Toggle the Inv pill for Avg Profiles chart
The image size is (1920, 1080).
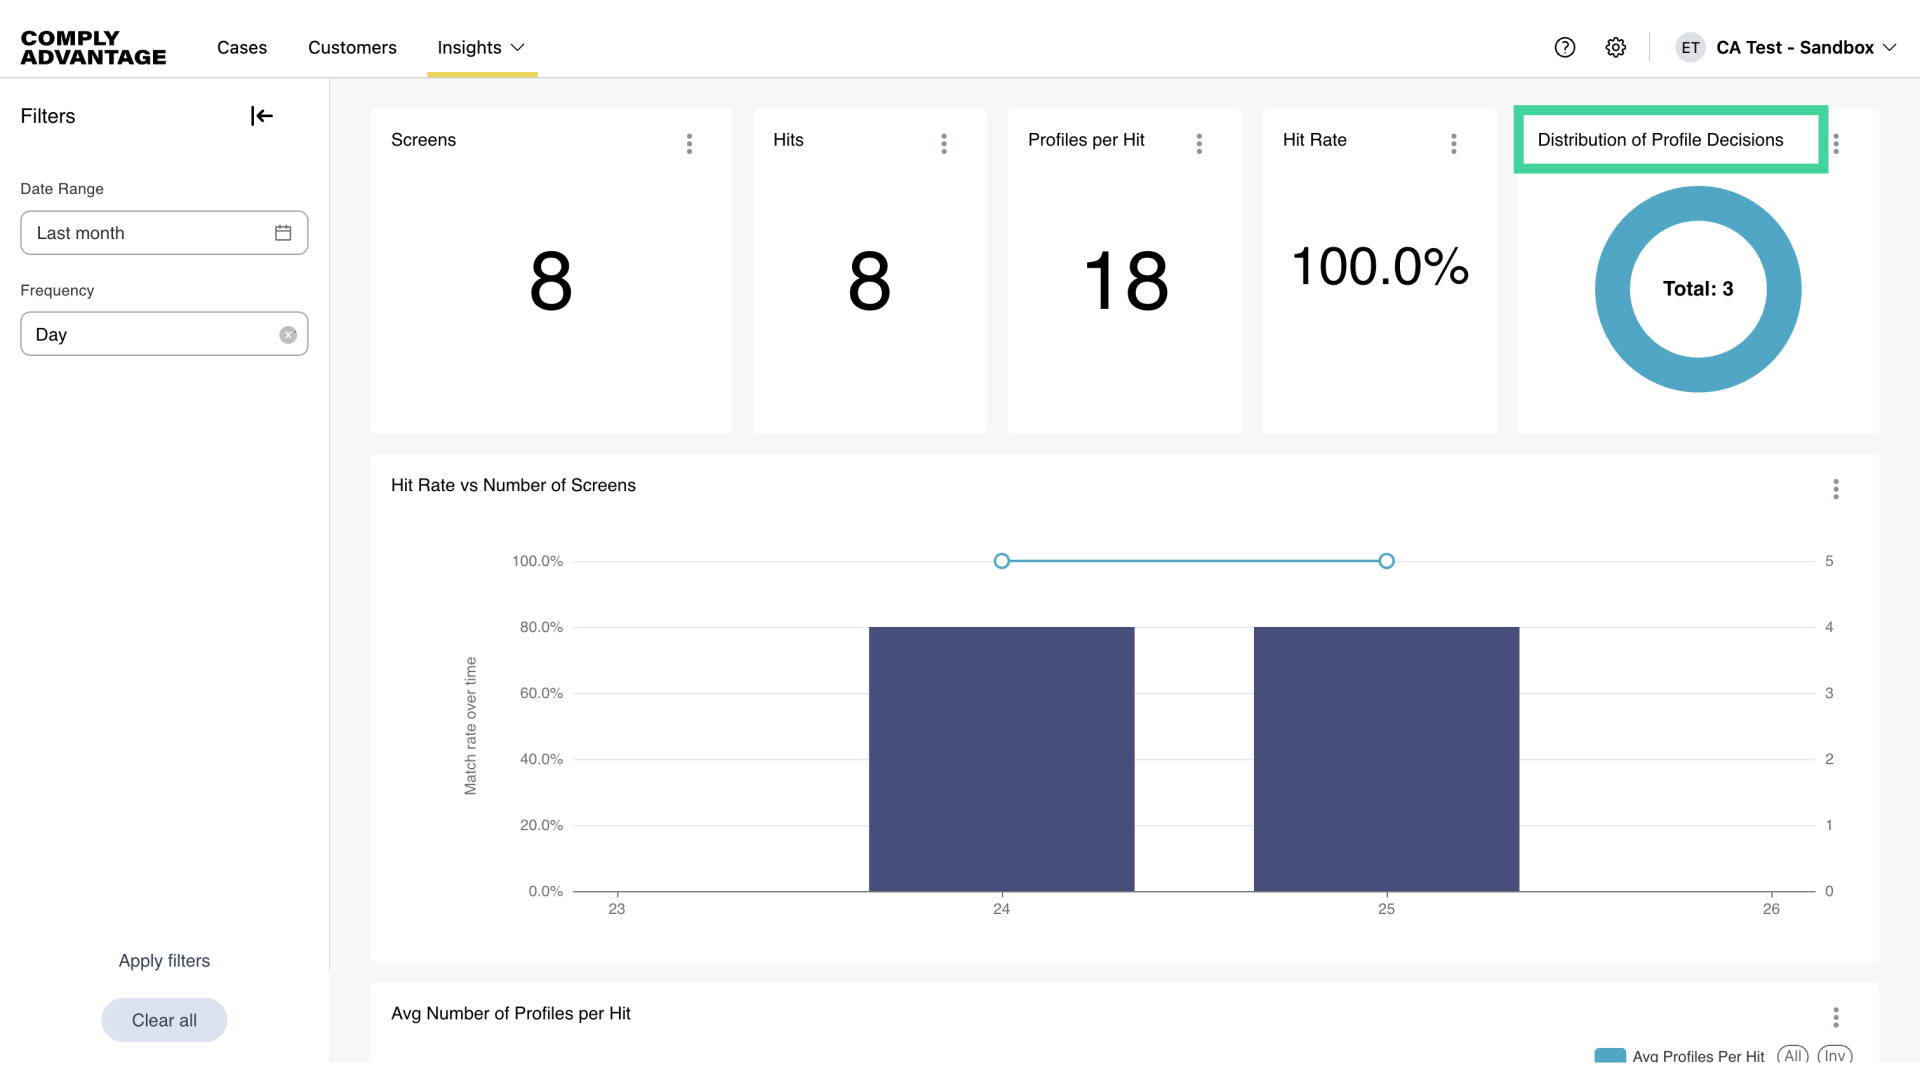coord(1835,1055)
